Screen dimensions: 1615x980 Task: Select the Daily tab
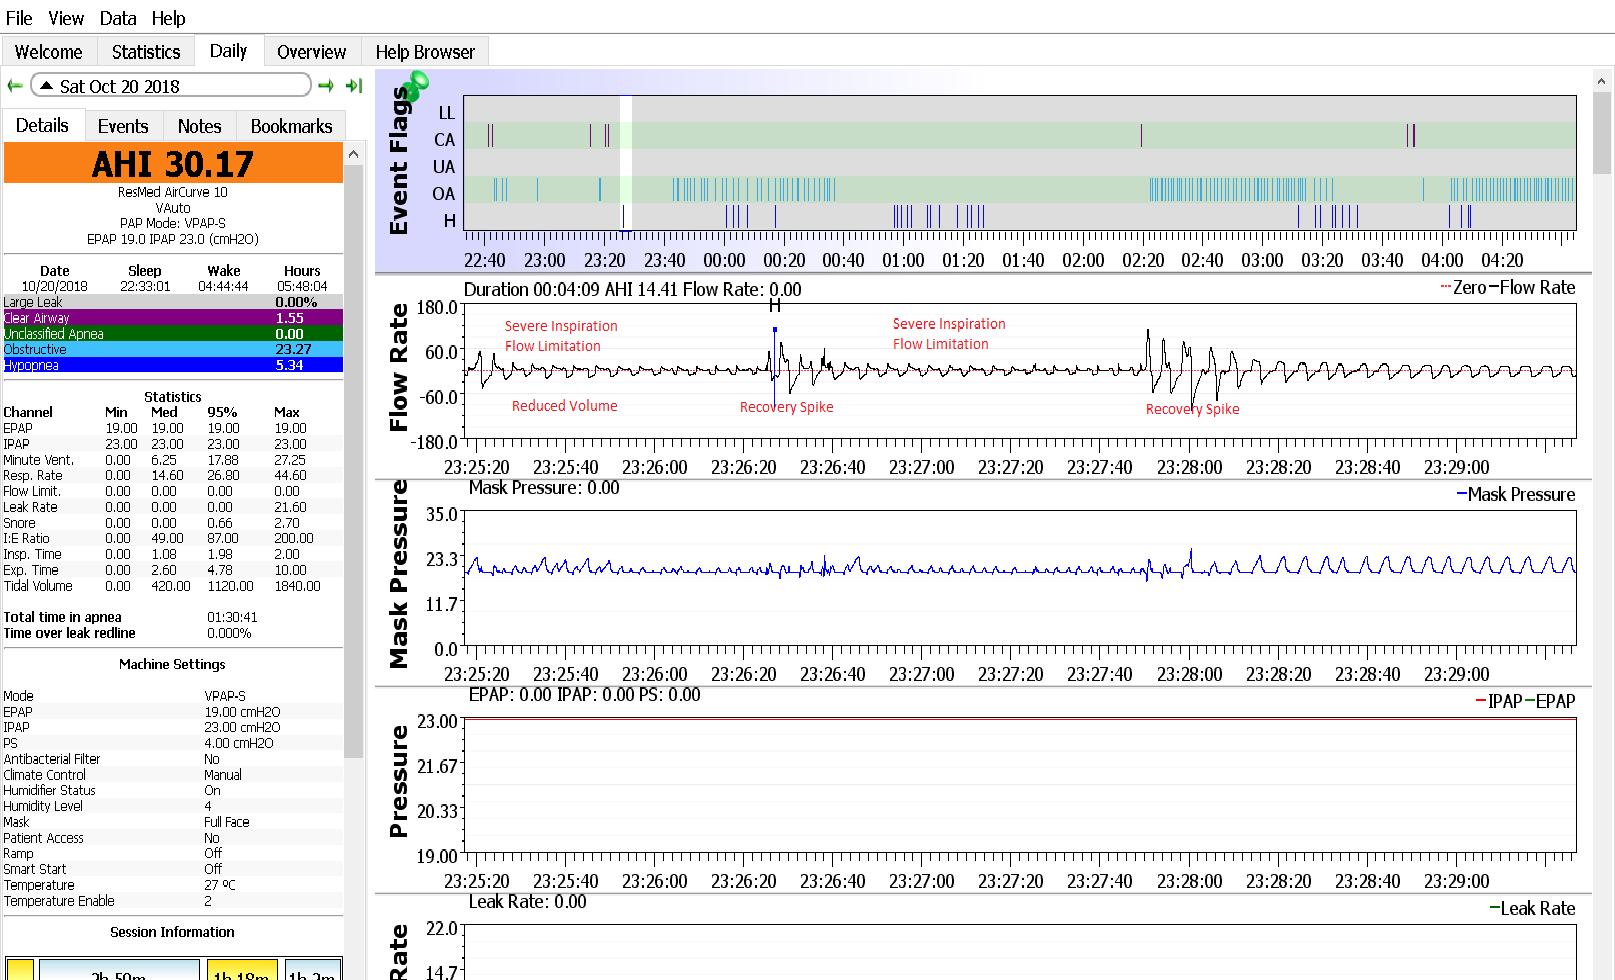pyautogui.click(x=228, y=51)
